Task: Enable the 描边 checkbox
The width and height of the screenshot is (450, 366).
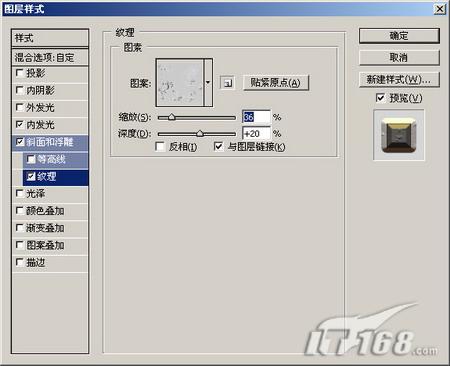Action: pos(19,263)
